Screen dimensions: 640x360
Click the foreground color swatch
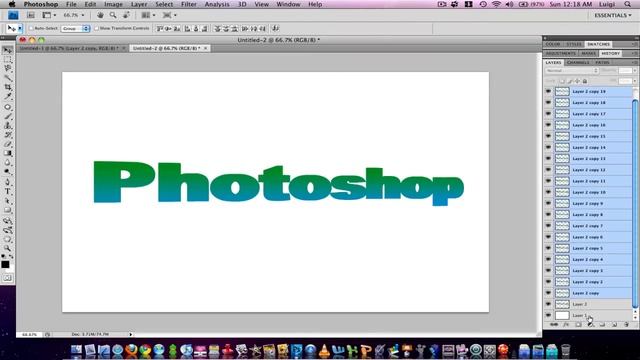click(5, 264)
